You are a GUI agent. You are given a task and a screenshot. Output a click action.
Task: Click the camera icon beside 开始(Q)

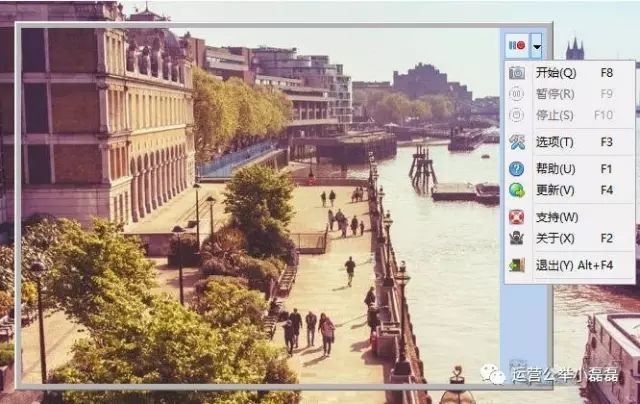(517, 73)
